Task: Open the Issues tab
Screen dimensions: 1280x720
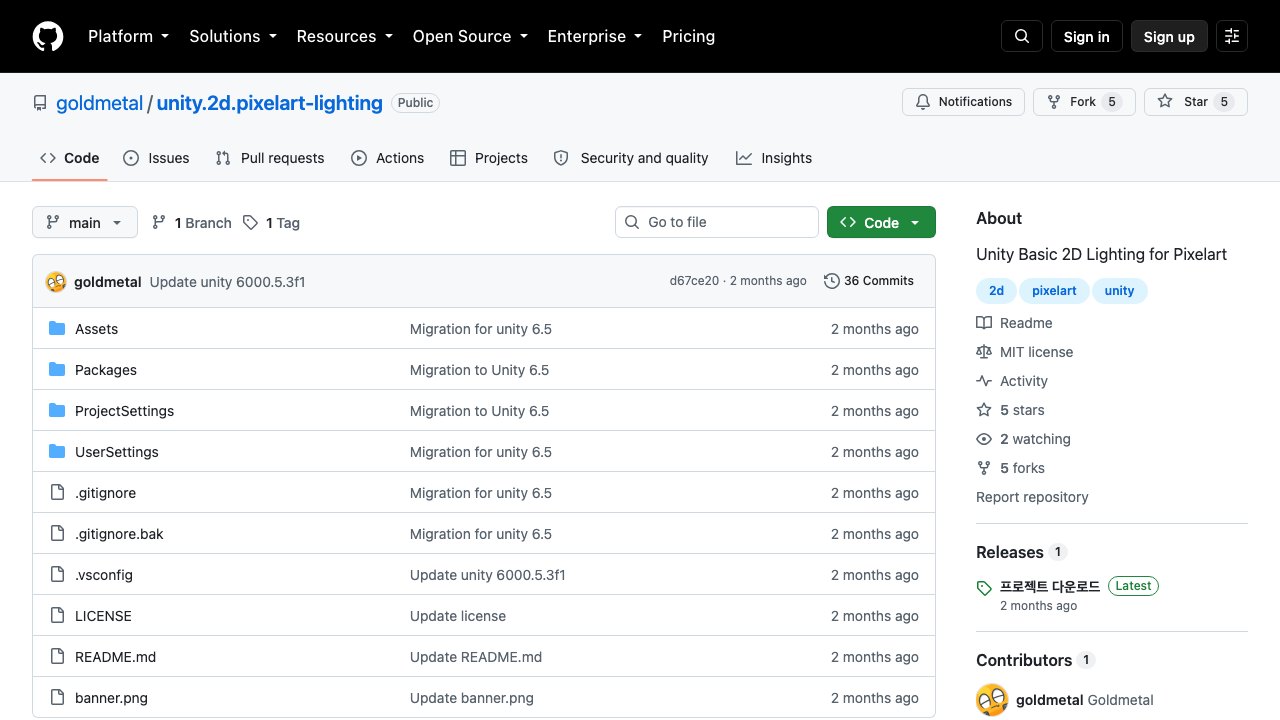Action: tap(156, 158)
